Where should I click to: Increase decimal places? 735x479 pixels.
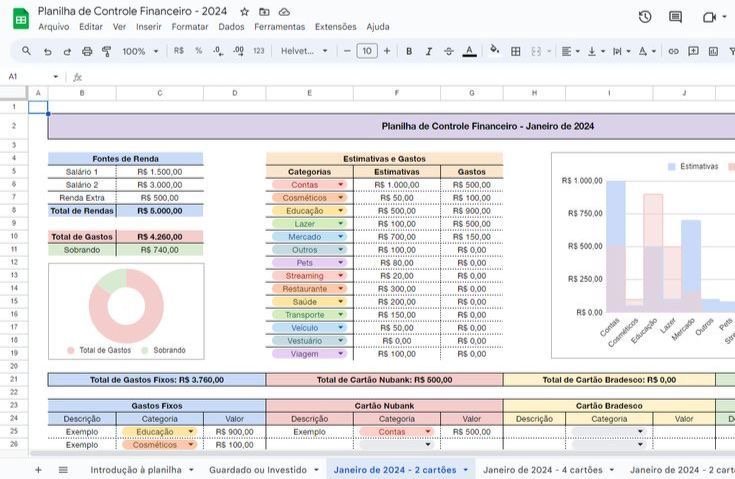point(239,51)
